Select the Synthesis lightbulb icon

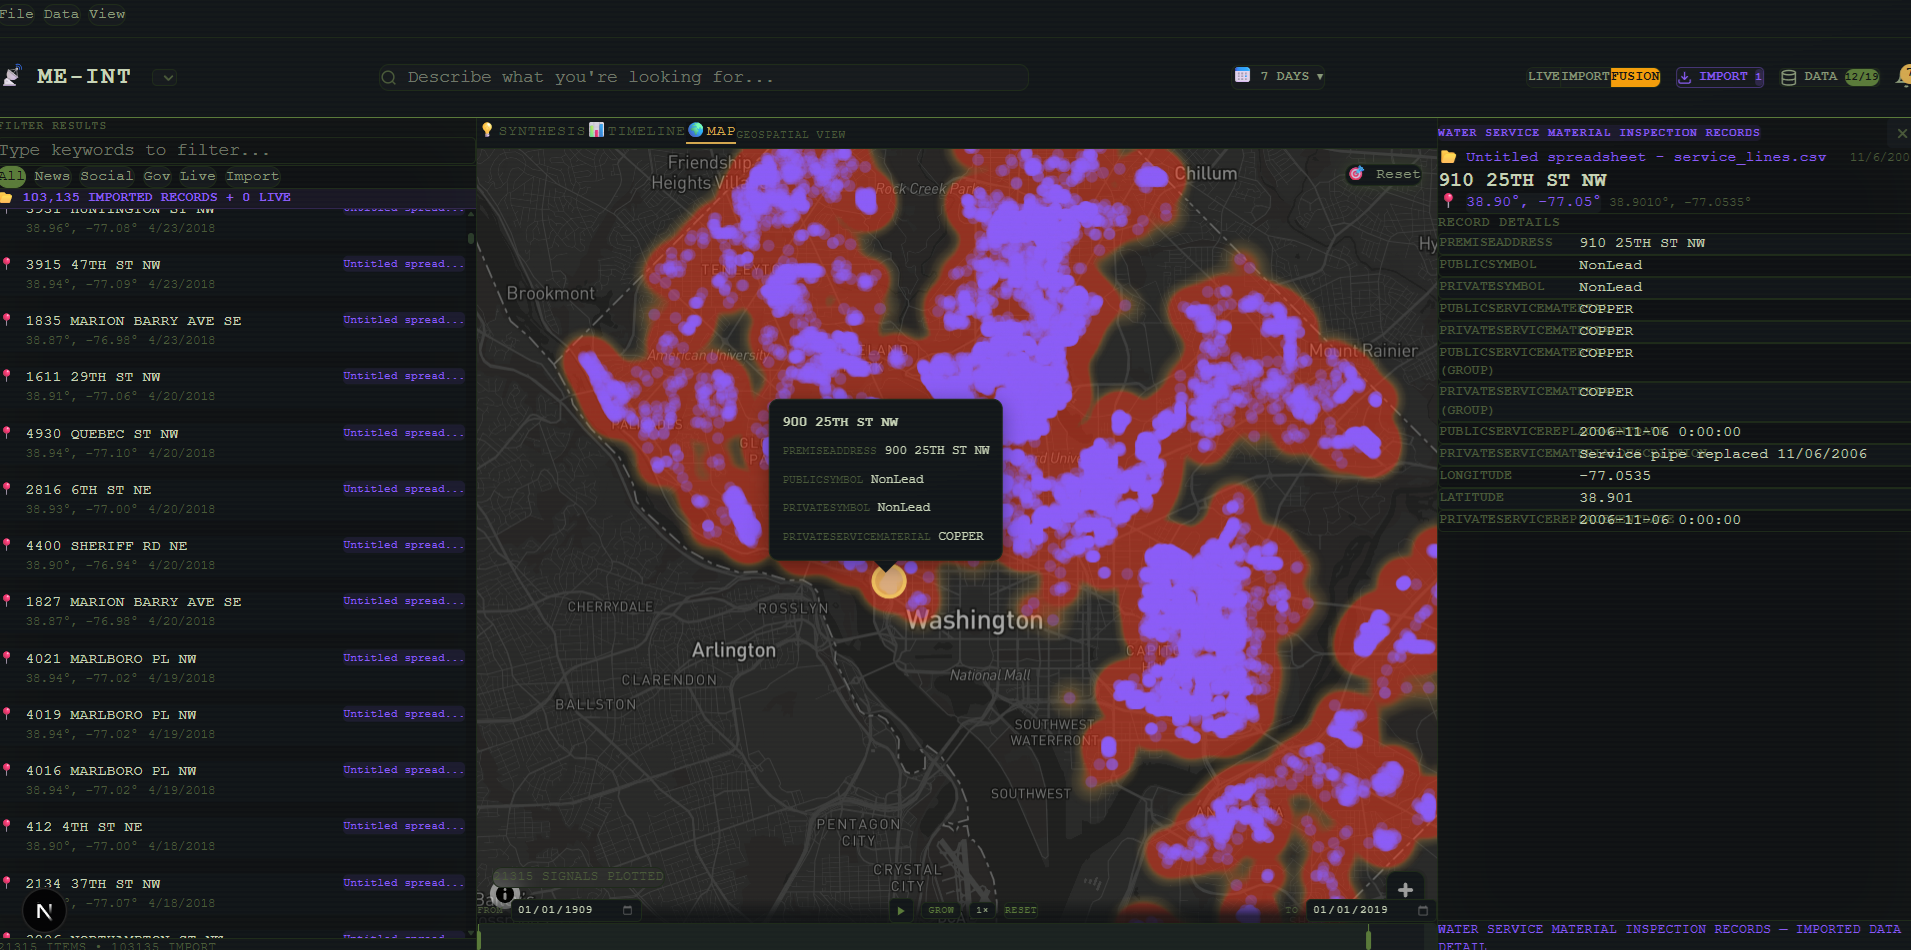click(488, 130)
